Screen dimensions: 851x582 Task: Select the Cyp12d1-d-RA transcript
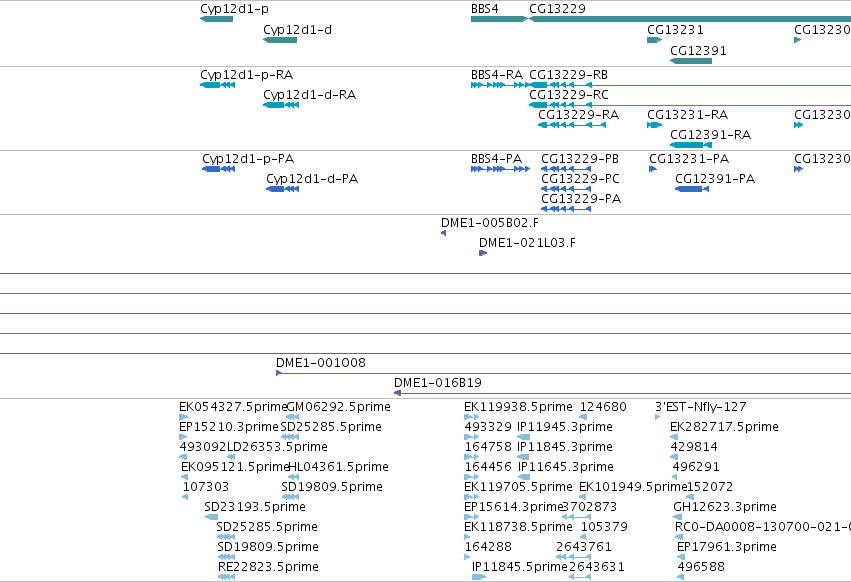(x=281, y=105)
